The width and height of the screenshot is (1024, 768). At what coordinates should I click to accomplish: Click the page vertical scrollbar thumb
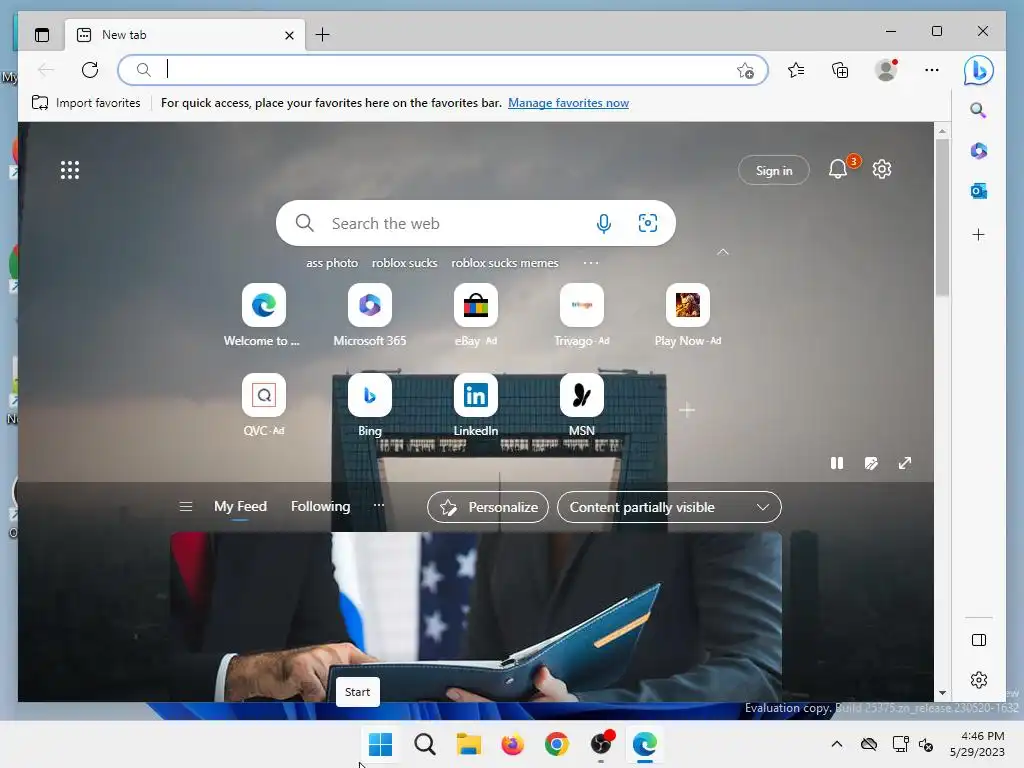pyautogui.click(x=942, y=217)
